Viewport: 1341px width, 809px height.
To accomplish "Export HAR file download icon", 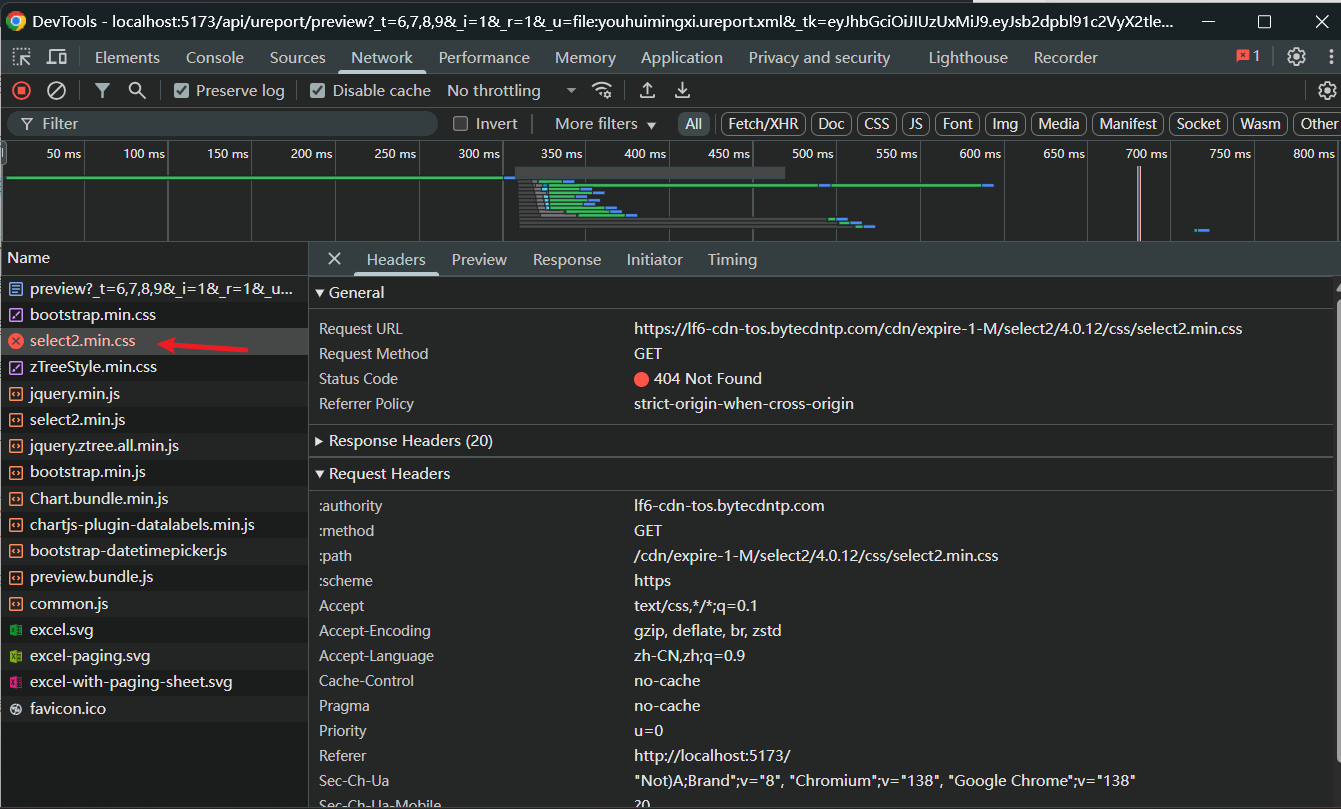I will pyautogui.click(x=682, y=90).
